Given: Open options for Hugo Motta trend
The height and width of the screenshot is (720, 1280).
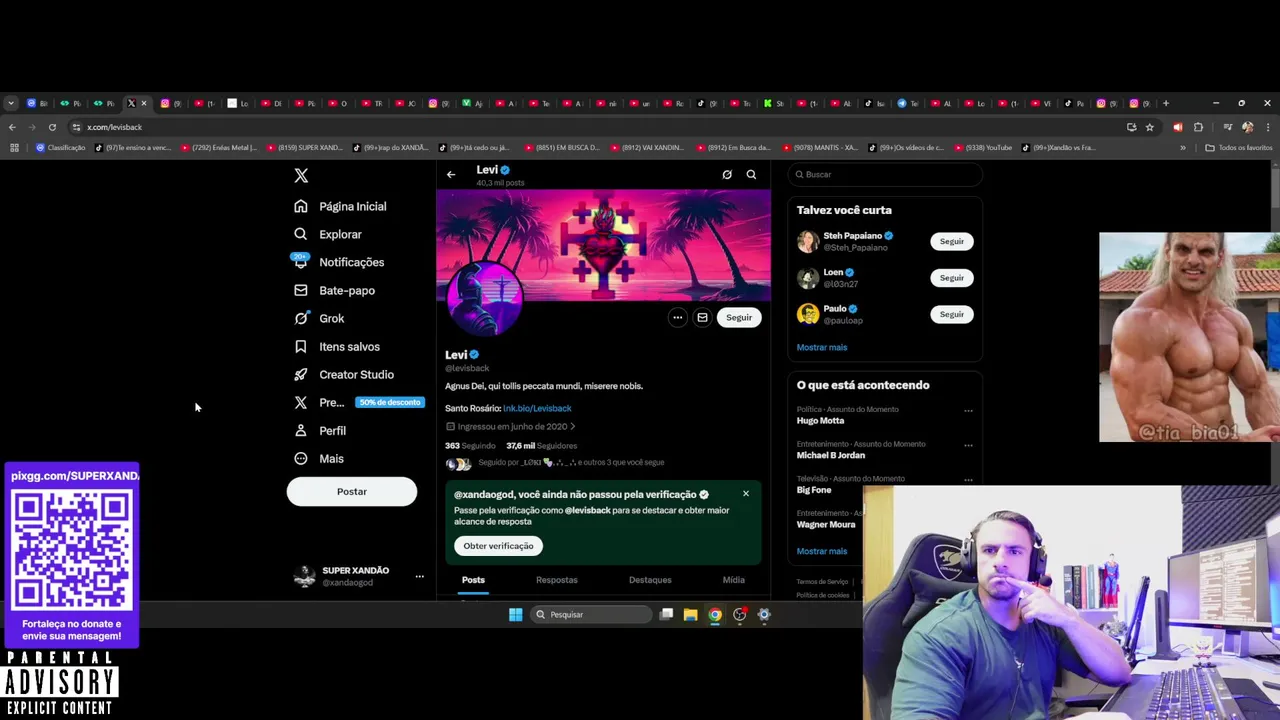Looking at the screenshot, I should pyautogui.click(x=968, y=410).
